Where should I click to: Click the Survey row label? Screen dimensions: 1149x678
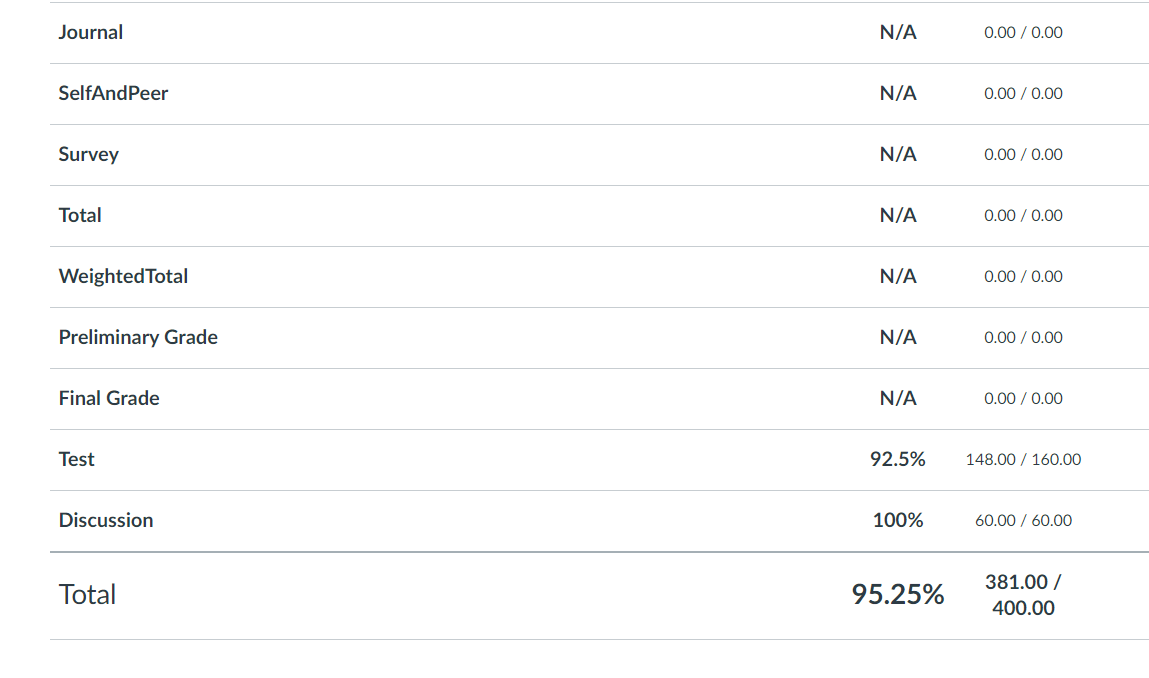pyautogui.click(x=89, y=155)
